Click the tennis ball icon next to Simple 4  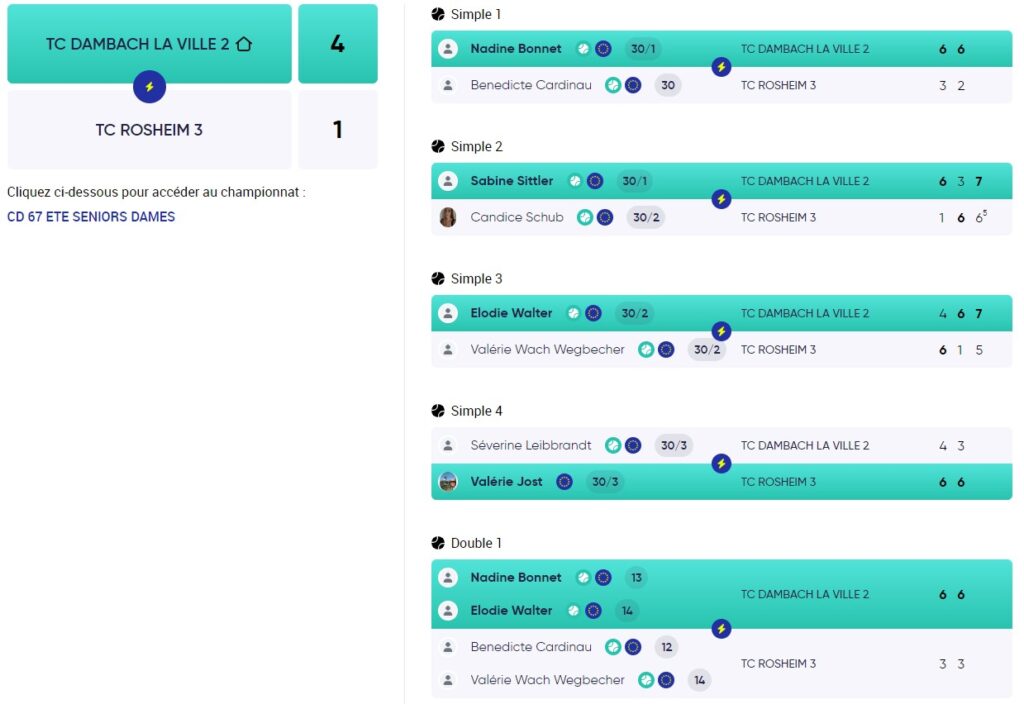tap(438, 411)
